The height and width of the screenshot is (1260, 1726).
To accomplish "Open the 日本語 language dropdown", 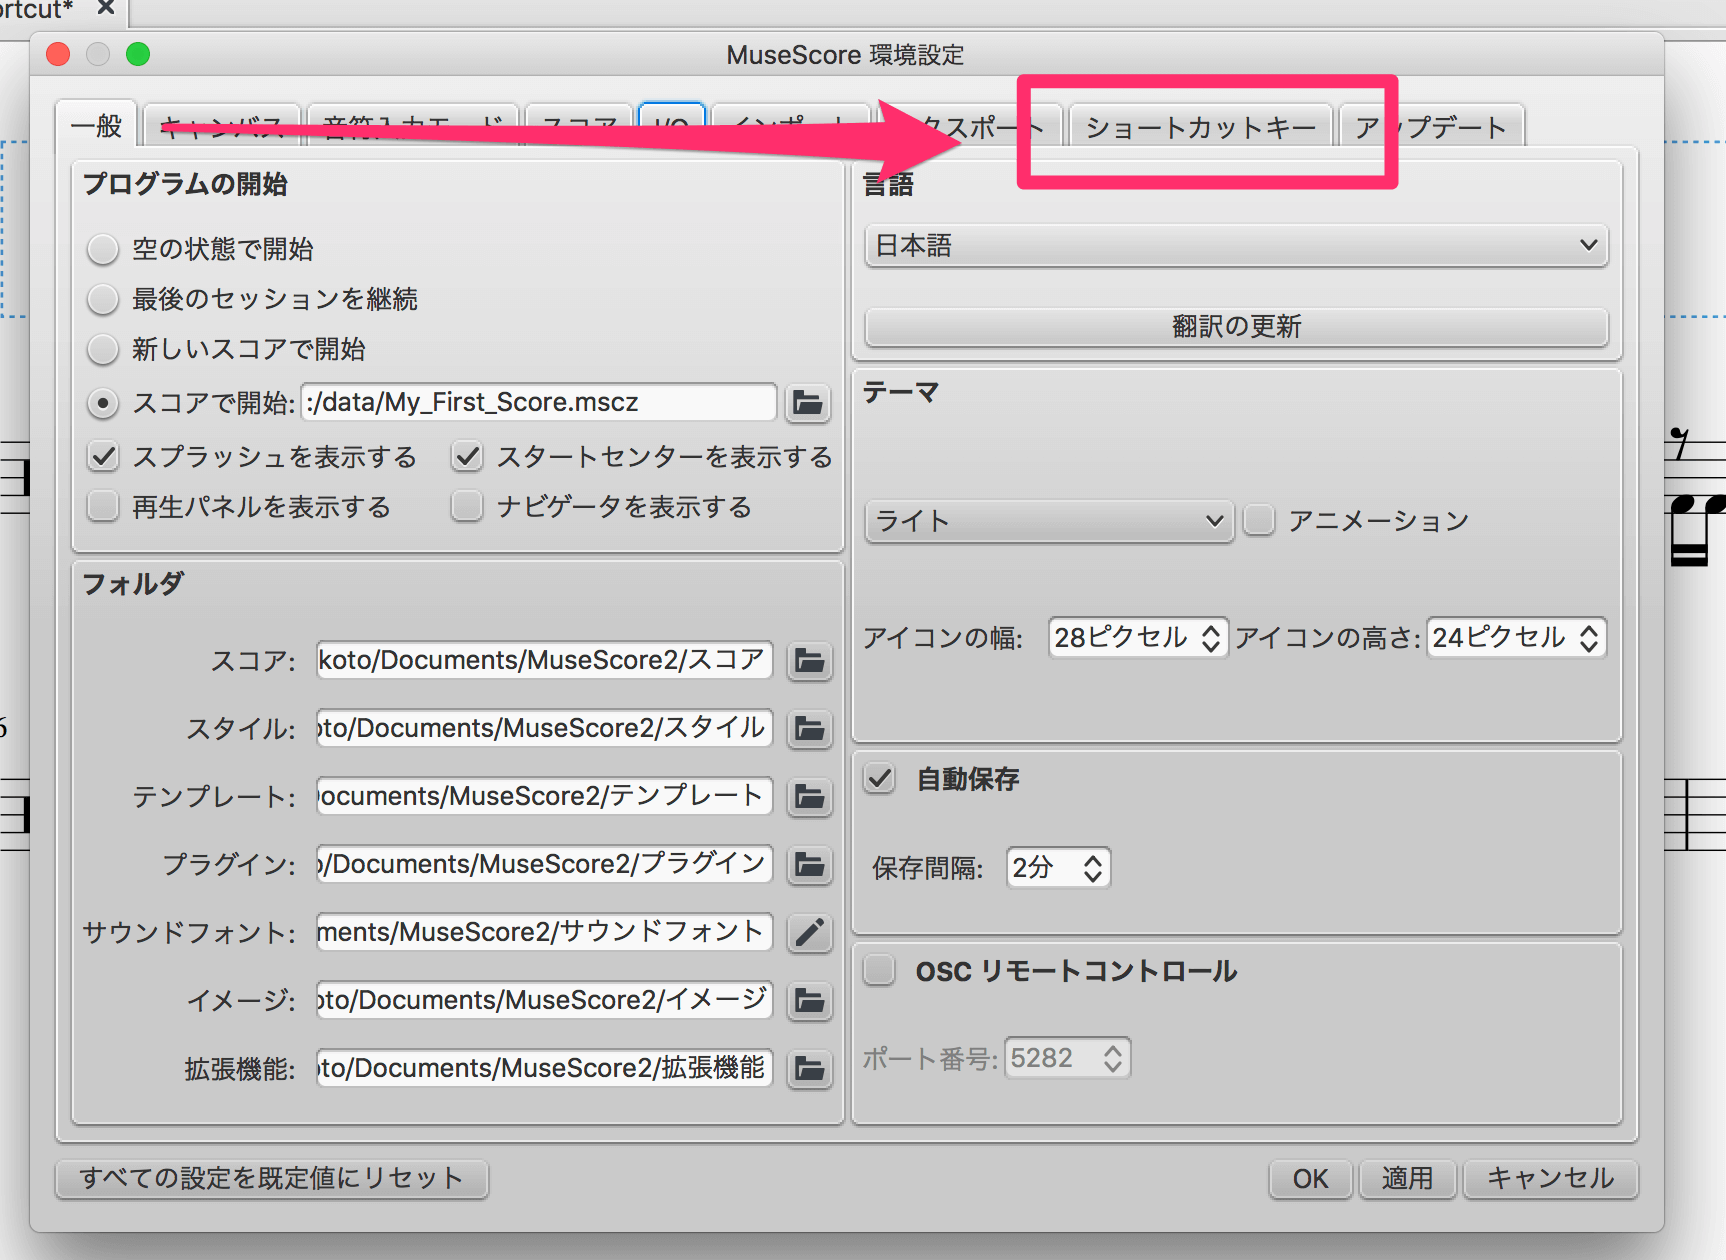I will 1236,246.
